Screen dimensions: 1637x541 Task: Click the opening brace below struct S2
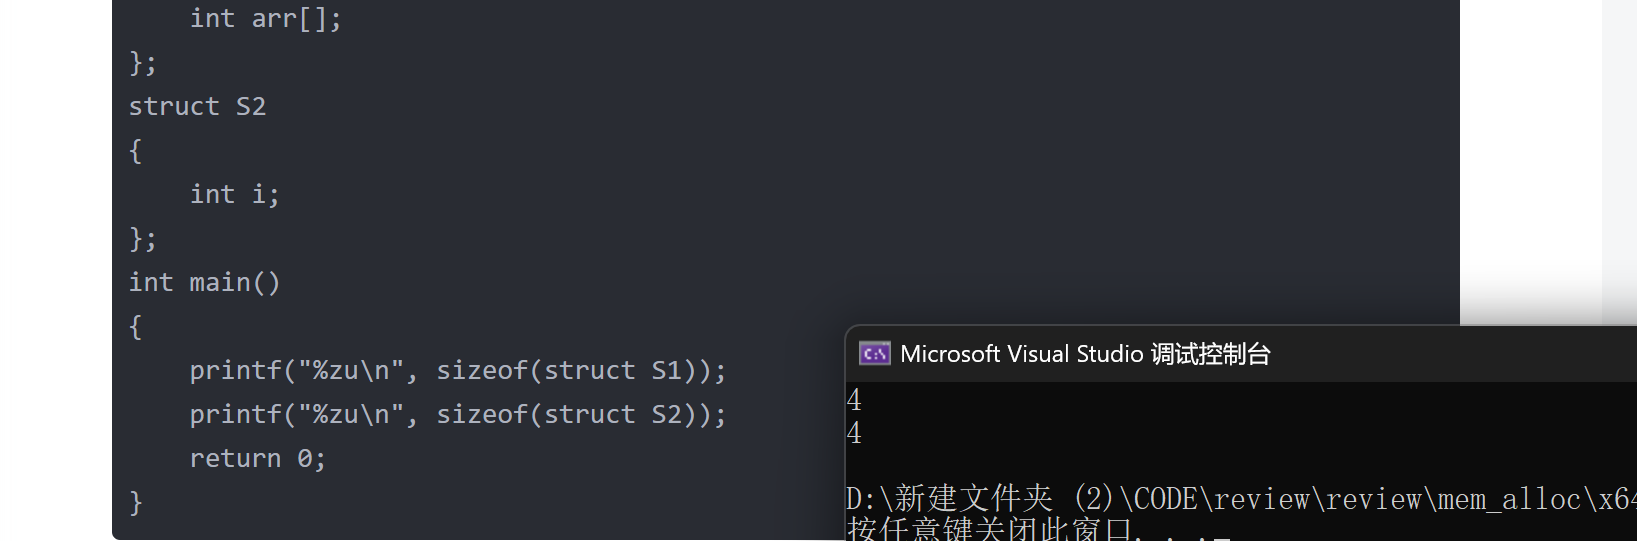(136, 151)
